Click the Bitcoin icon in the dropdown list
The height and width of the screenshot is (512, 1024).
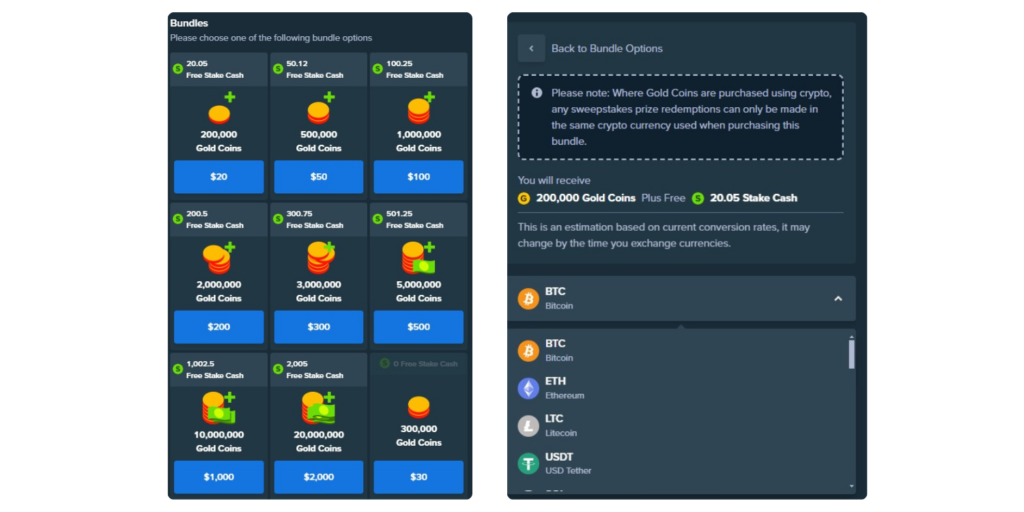528,351
